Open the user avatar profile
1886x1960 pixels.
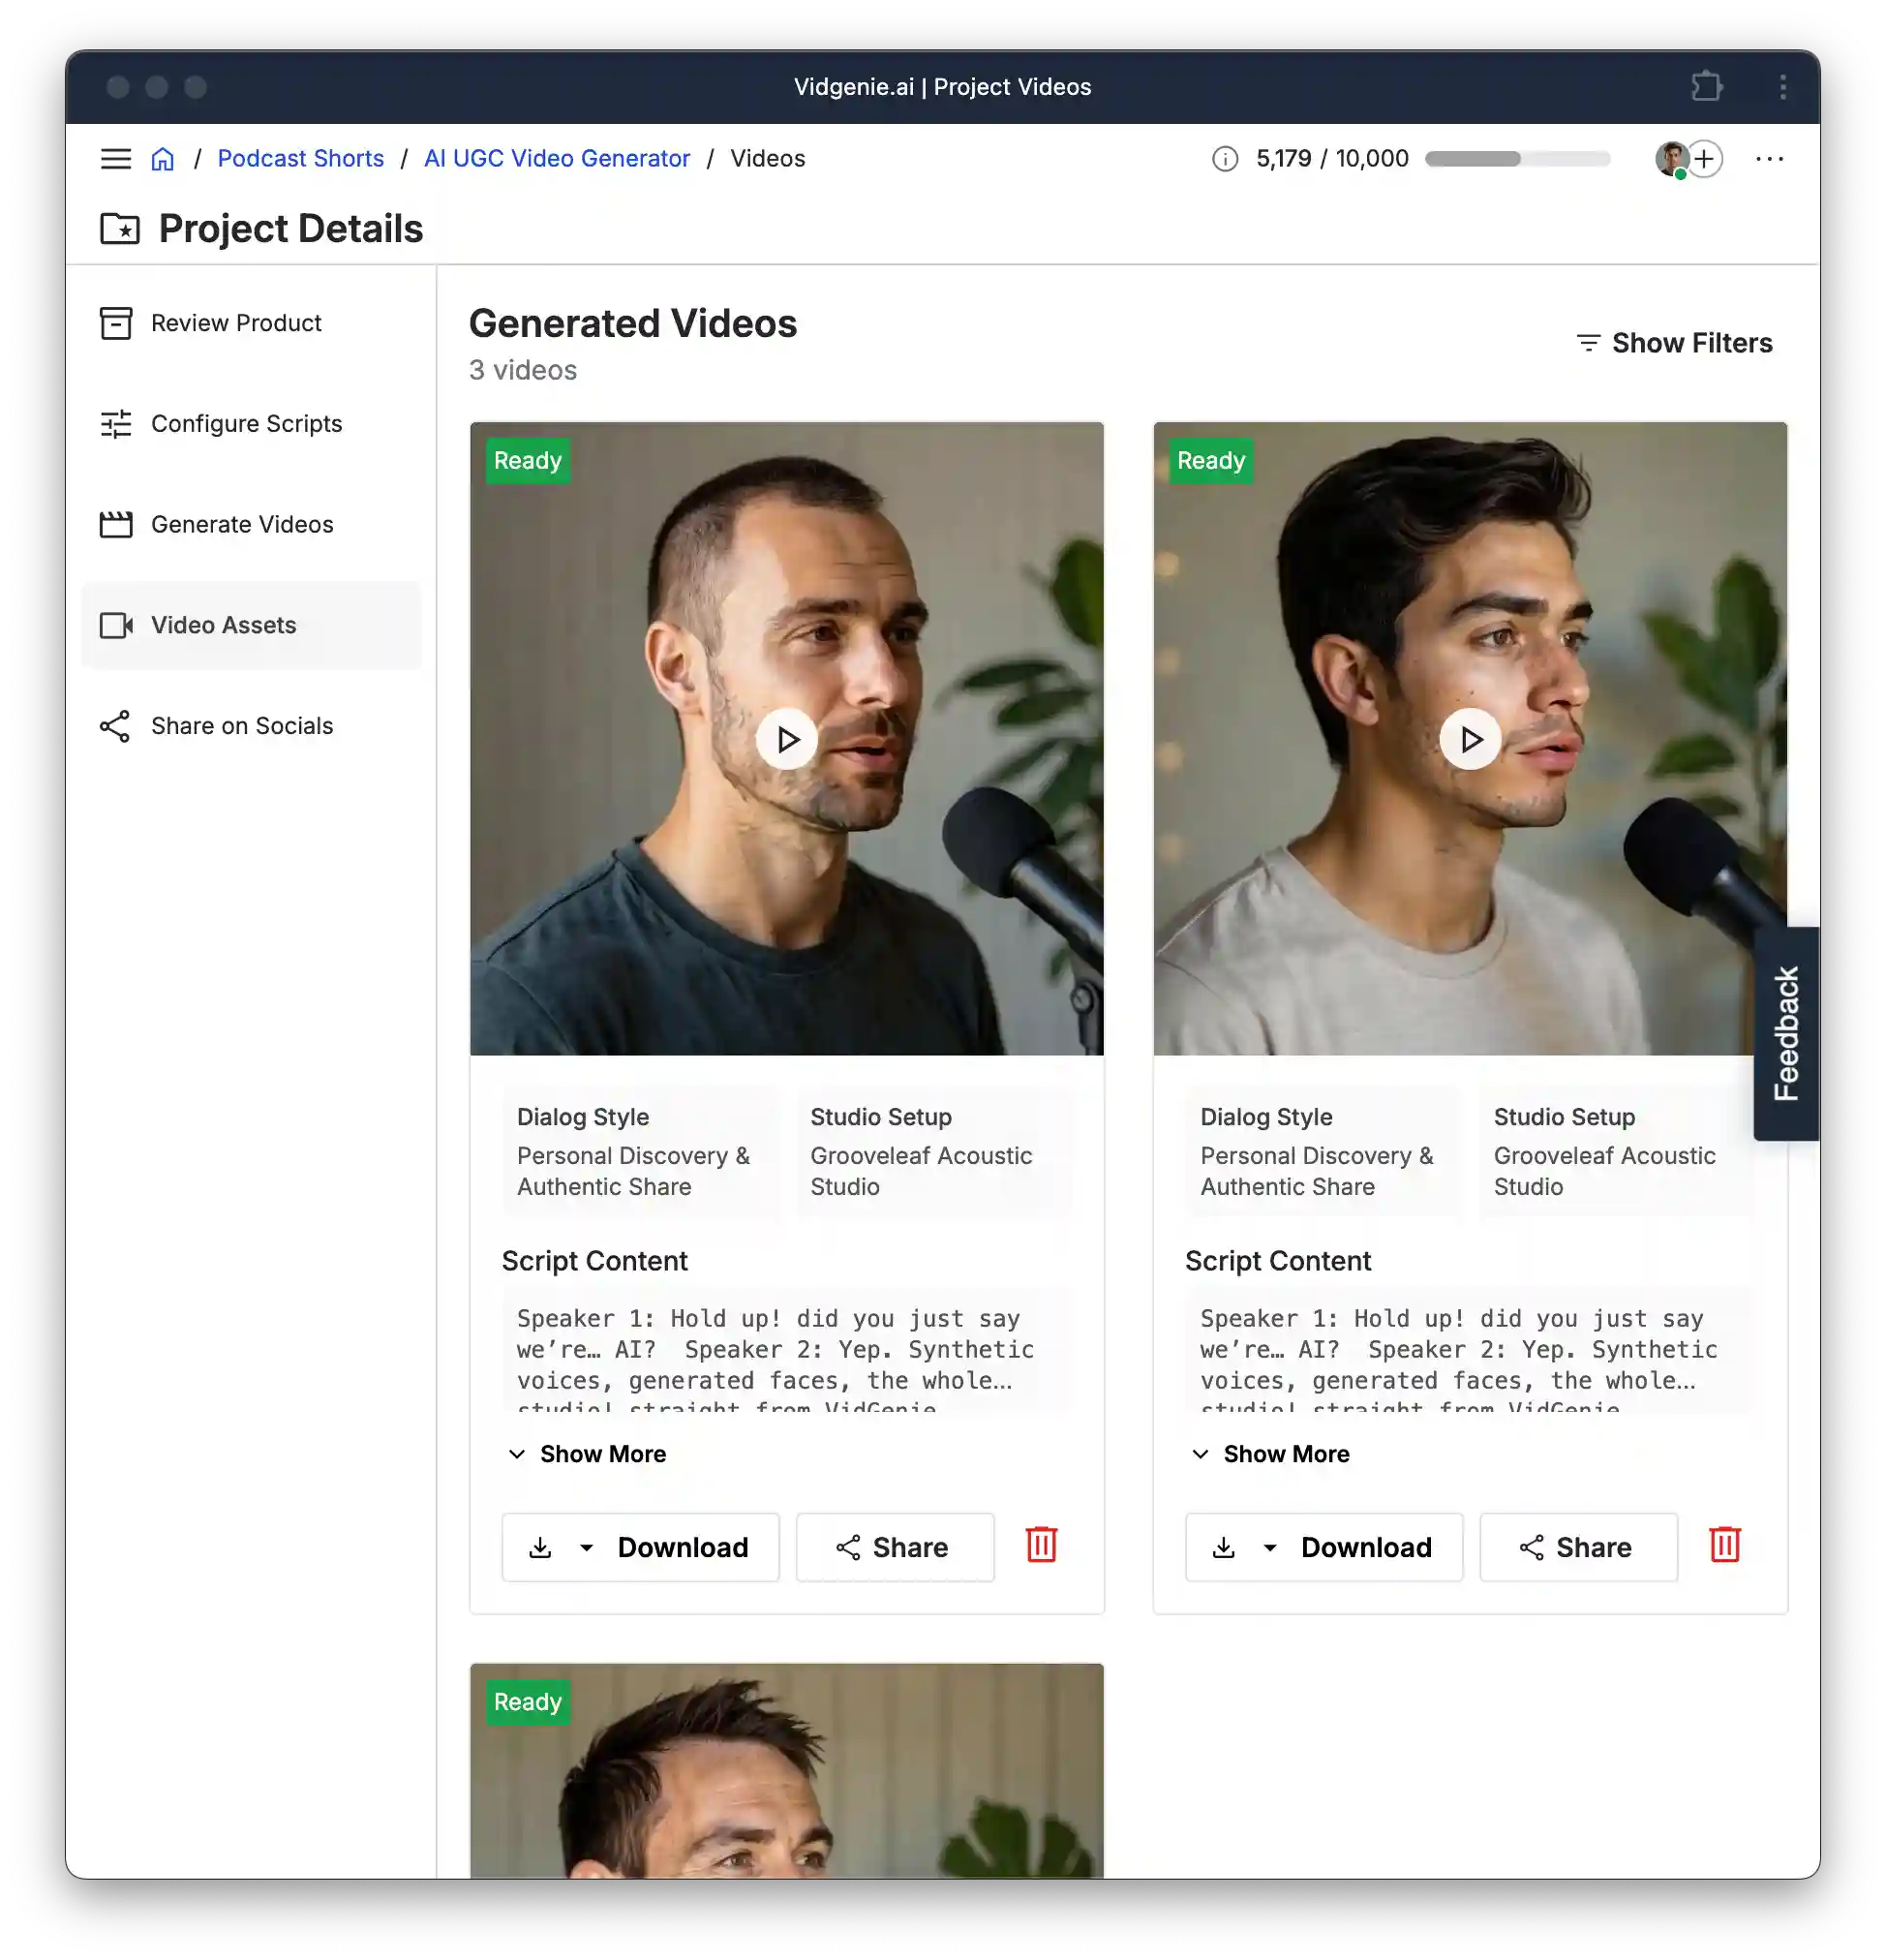[1672, 158]
